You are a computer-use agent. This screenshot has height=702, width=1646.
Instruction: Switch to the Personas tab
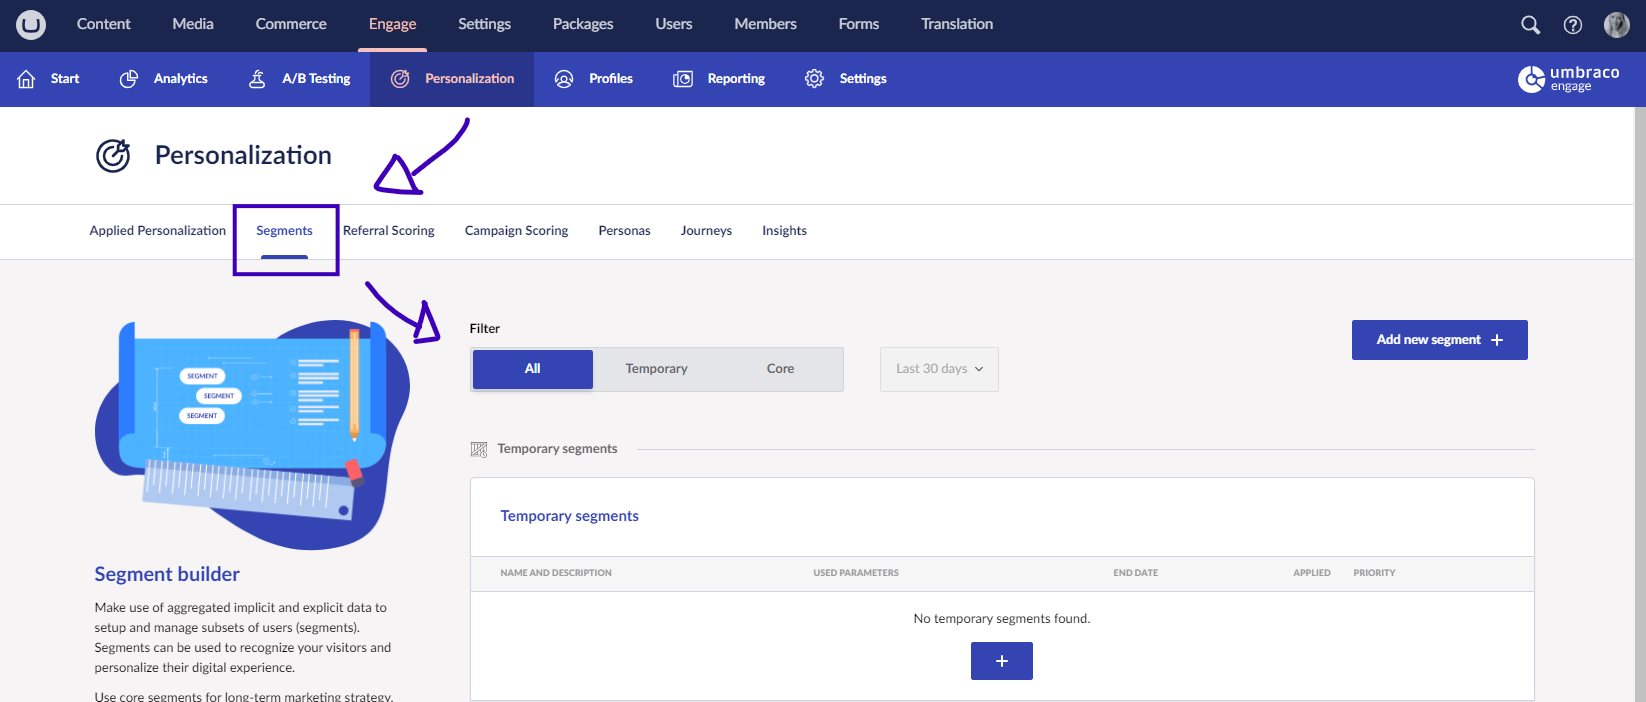coord(624,231)
